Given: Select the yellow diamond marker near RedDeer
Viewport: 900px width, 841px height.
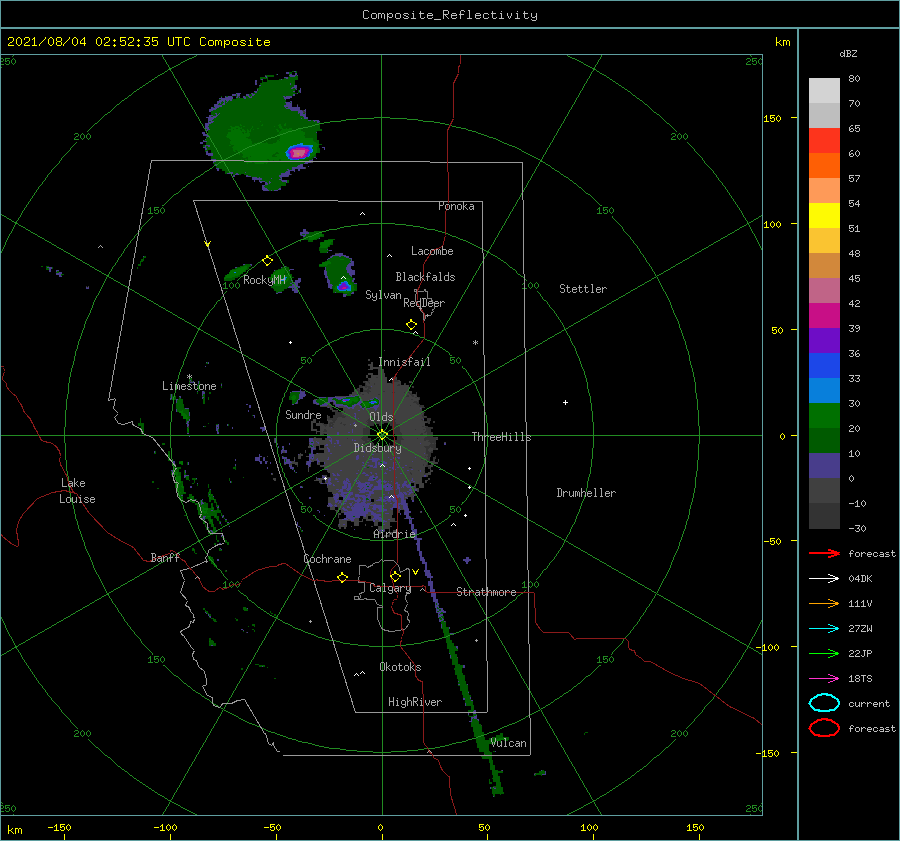Looking at the screenshot, I should pyautogui.click(x=412, y=325).
